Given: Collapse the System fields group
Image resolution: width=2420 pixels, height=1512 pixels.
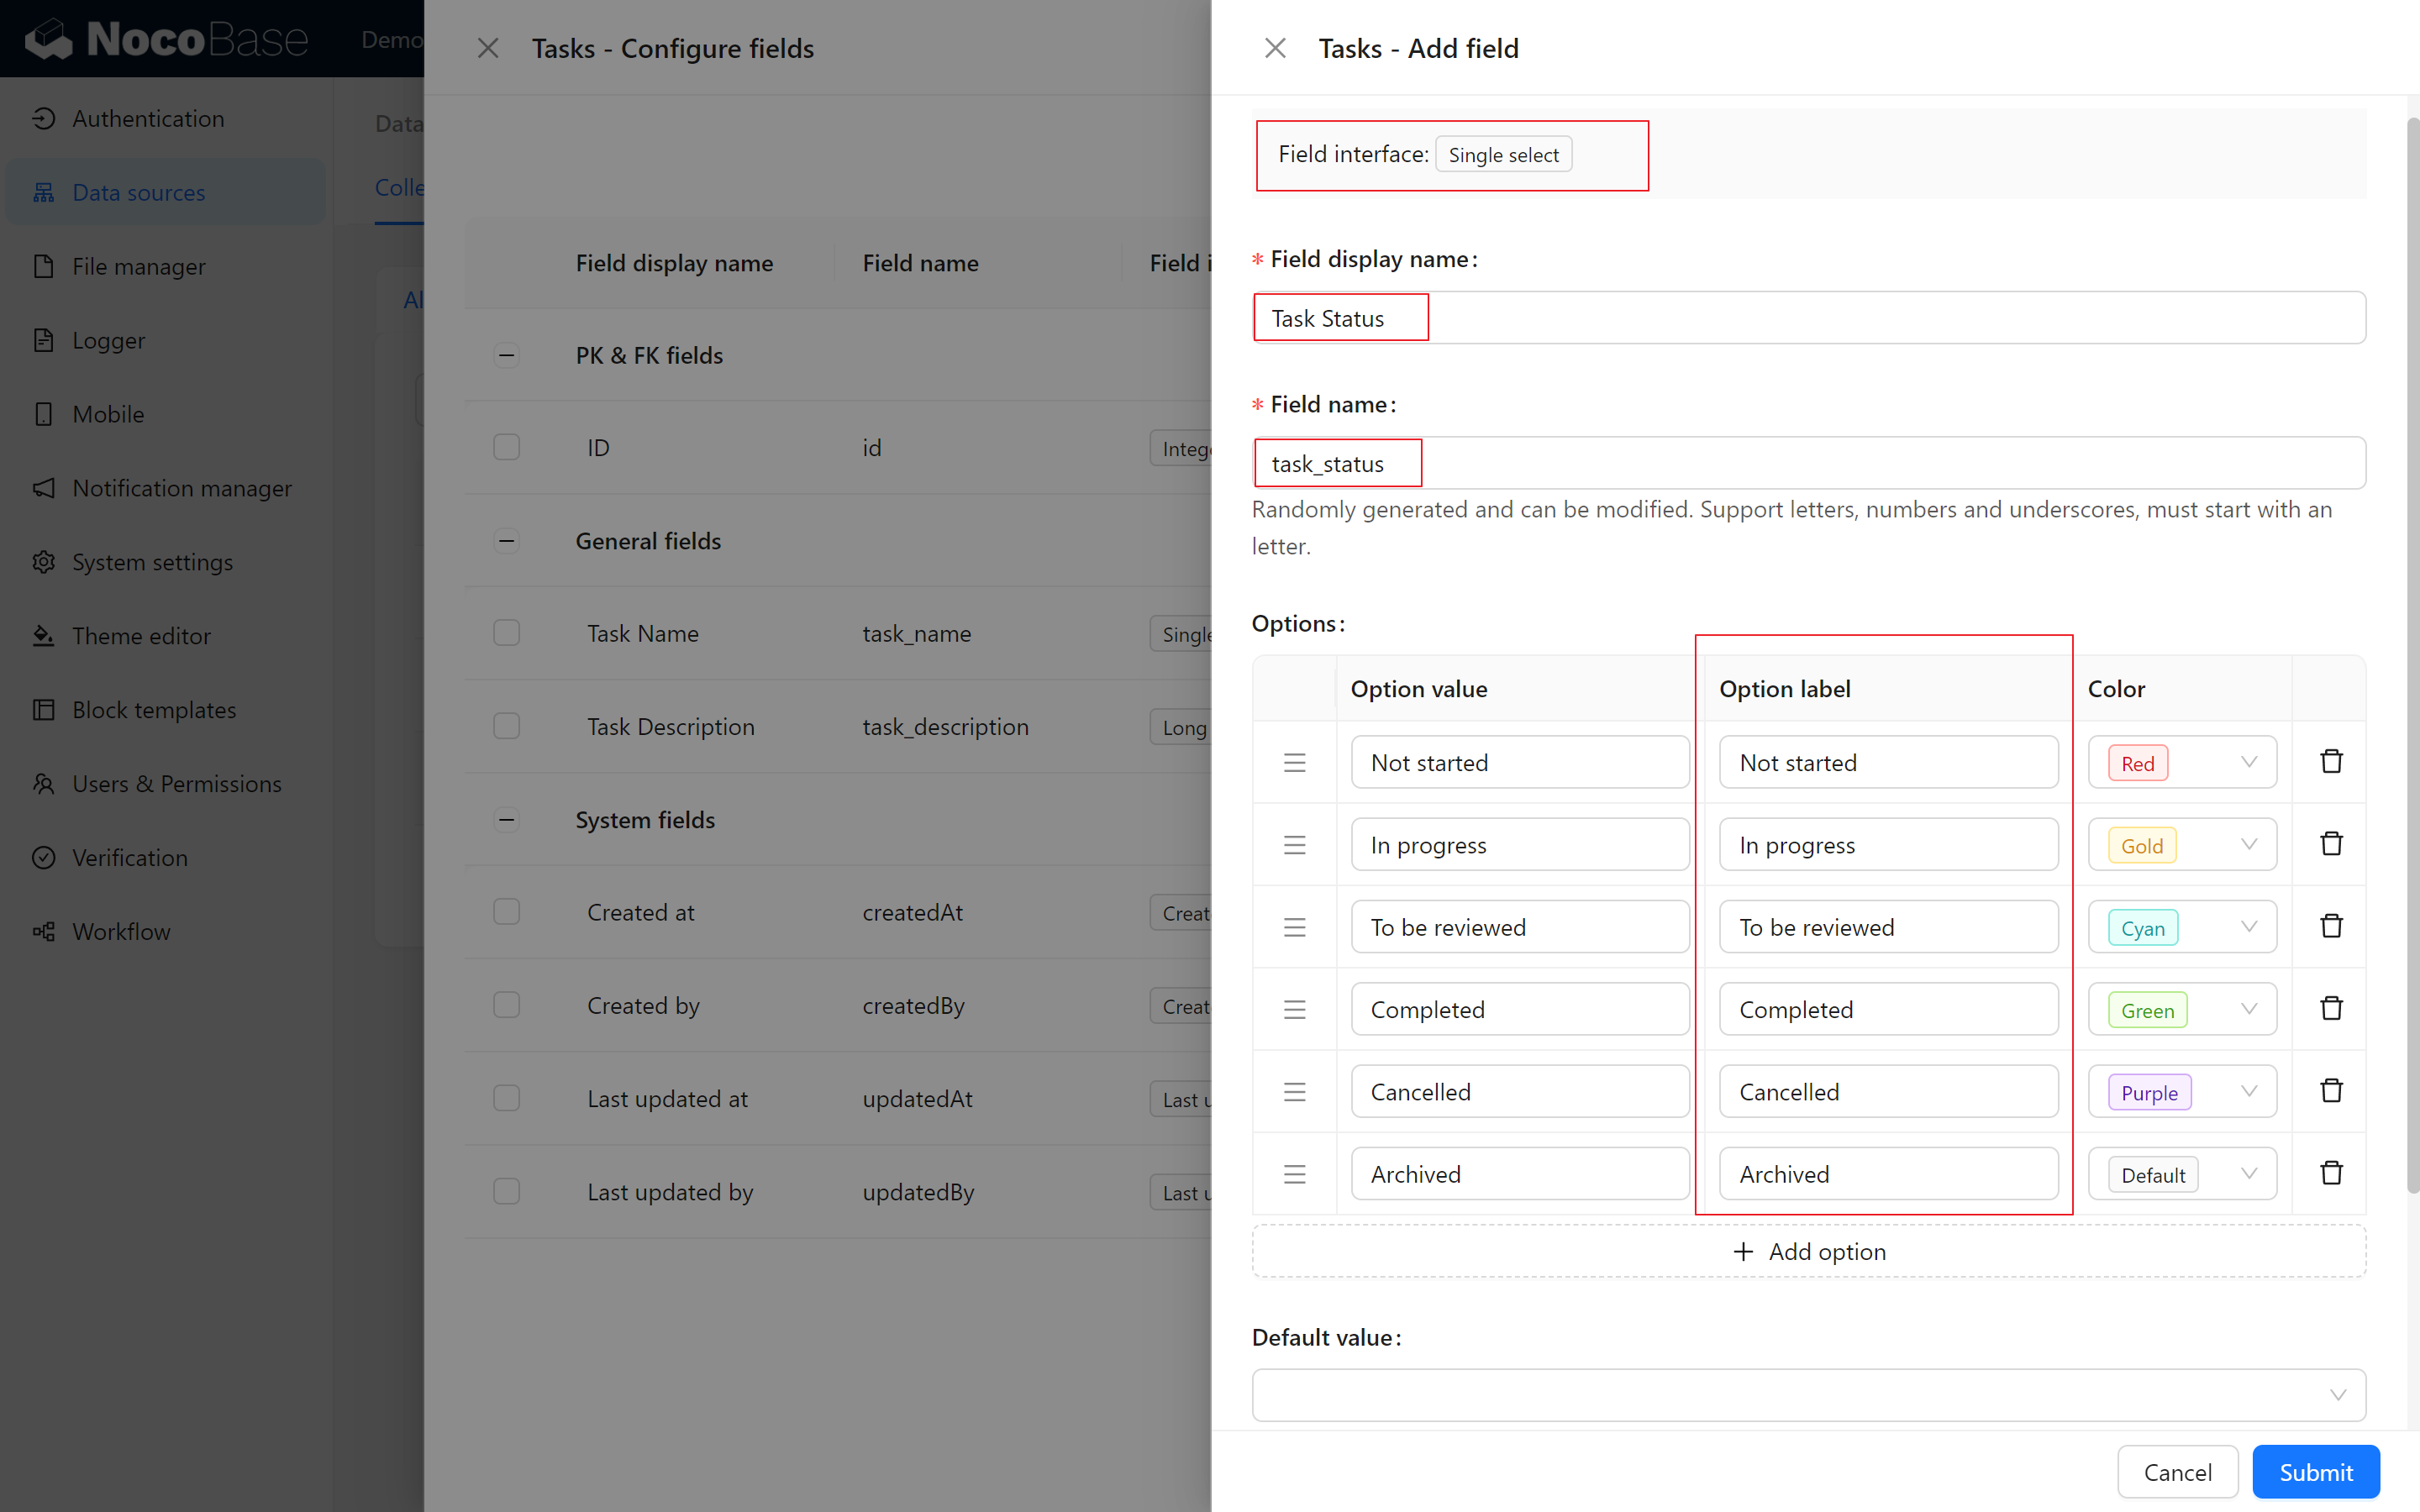Looking at the screenshot, I should coord(507,820).
